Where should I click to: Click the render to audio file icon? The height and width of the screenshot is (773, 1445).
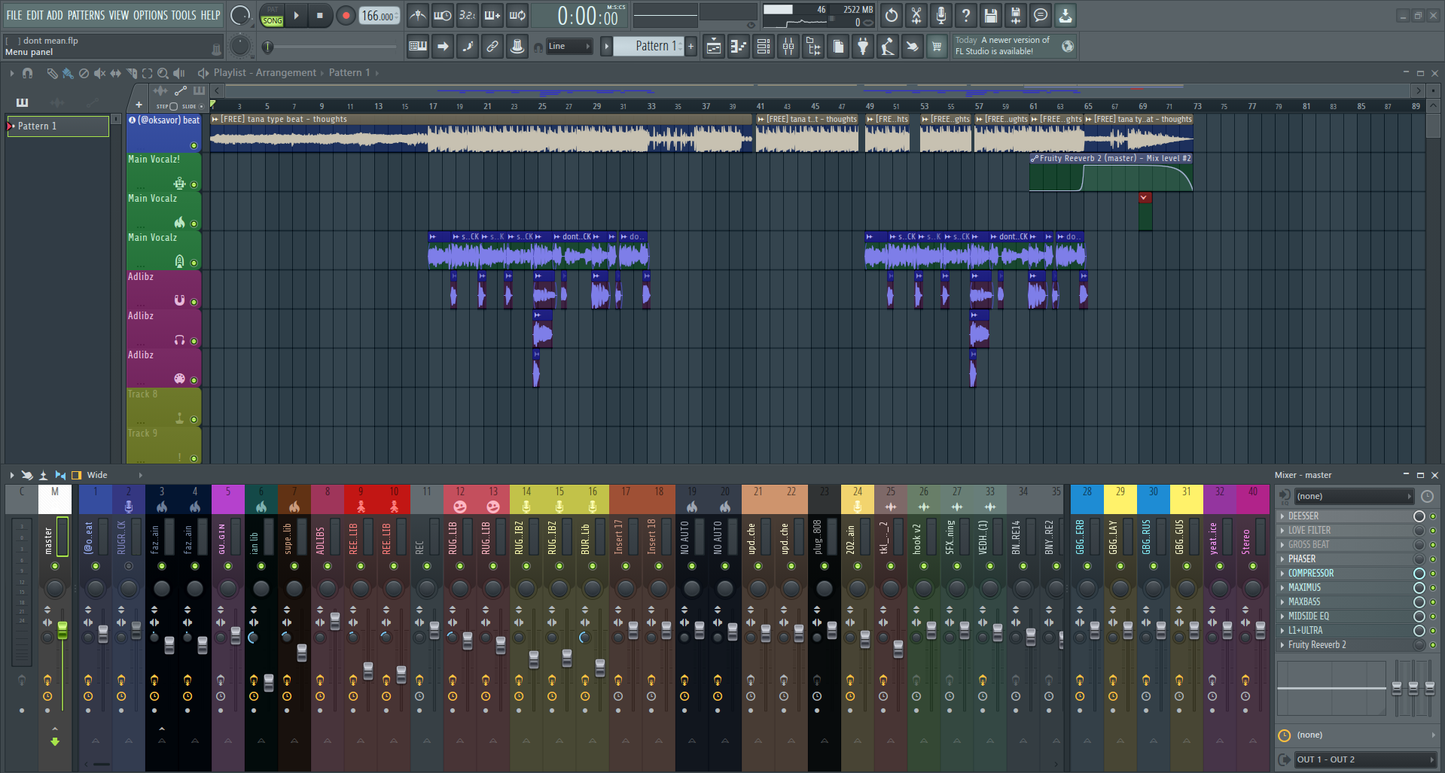pyautogui.click(x=1015, y=15)
